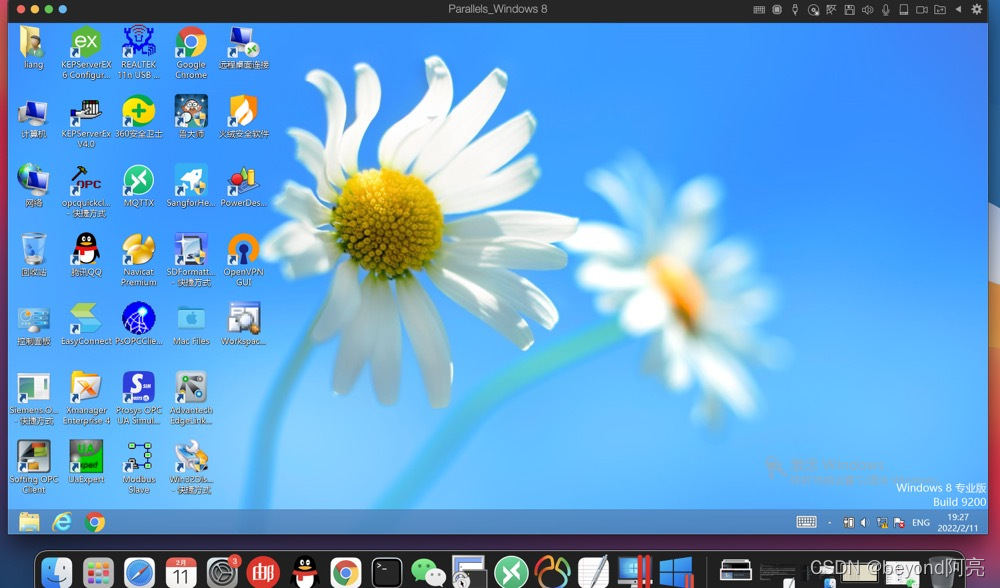Open WeChat in the Dock
This screenshot has height=588, width=1000.
(x=428, y=571)
